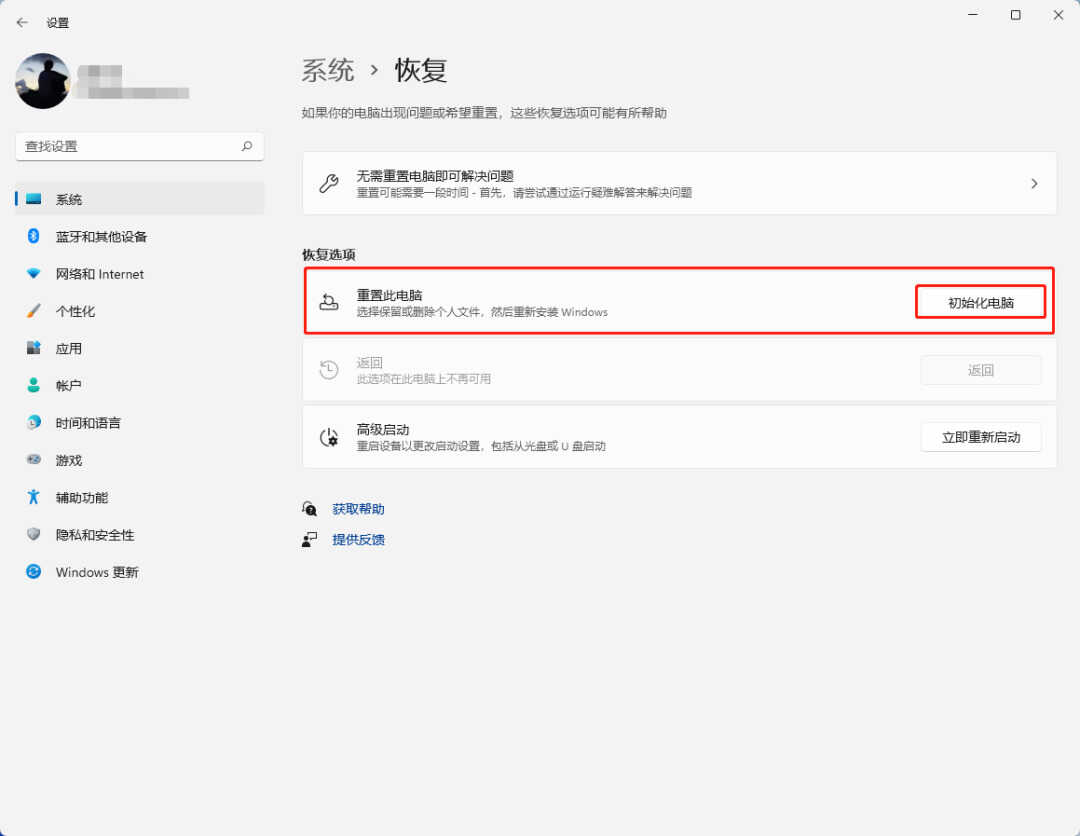Click the 隐私和安全性 shield icon

(x=33, y=534)
